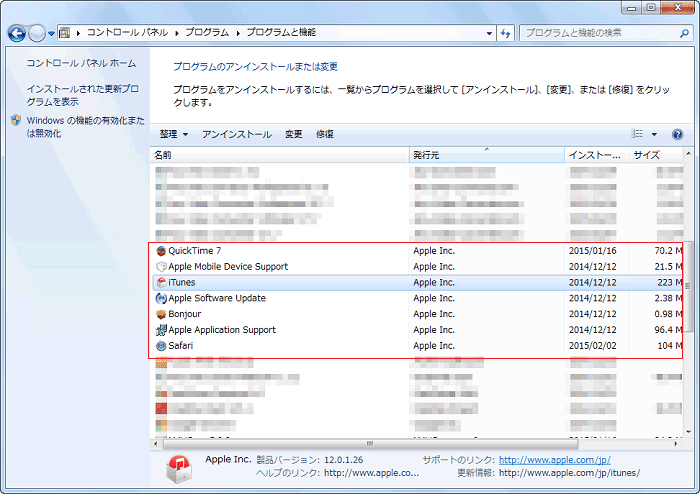Select QuickTime 7 program name
This screenshot has width=700, height=494.
[195, 251]
